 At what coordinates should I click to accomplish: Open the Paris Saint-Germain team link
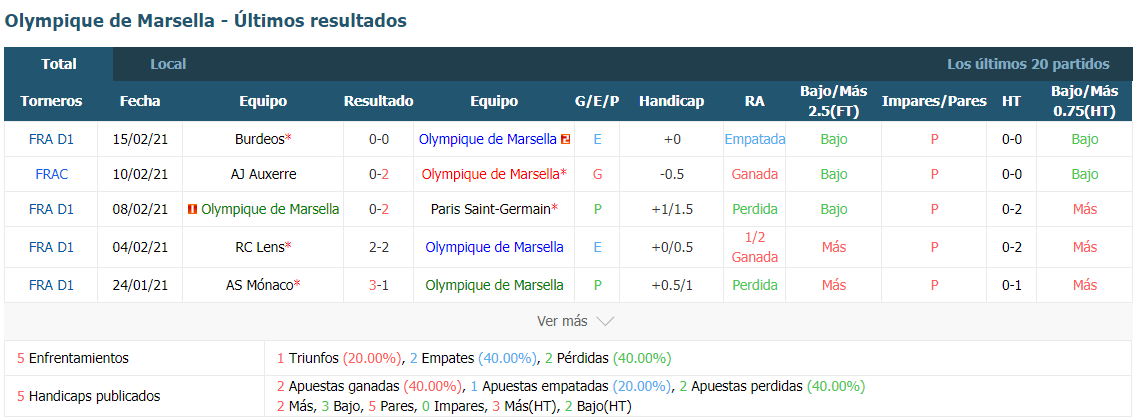[x=491, y=209]
